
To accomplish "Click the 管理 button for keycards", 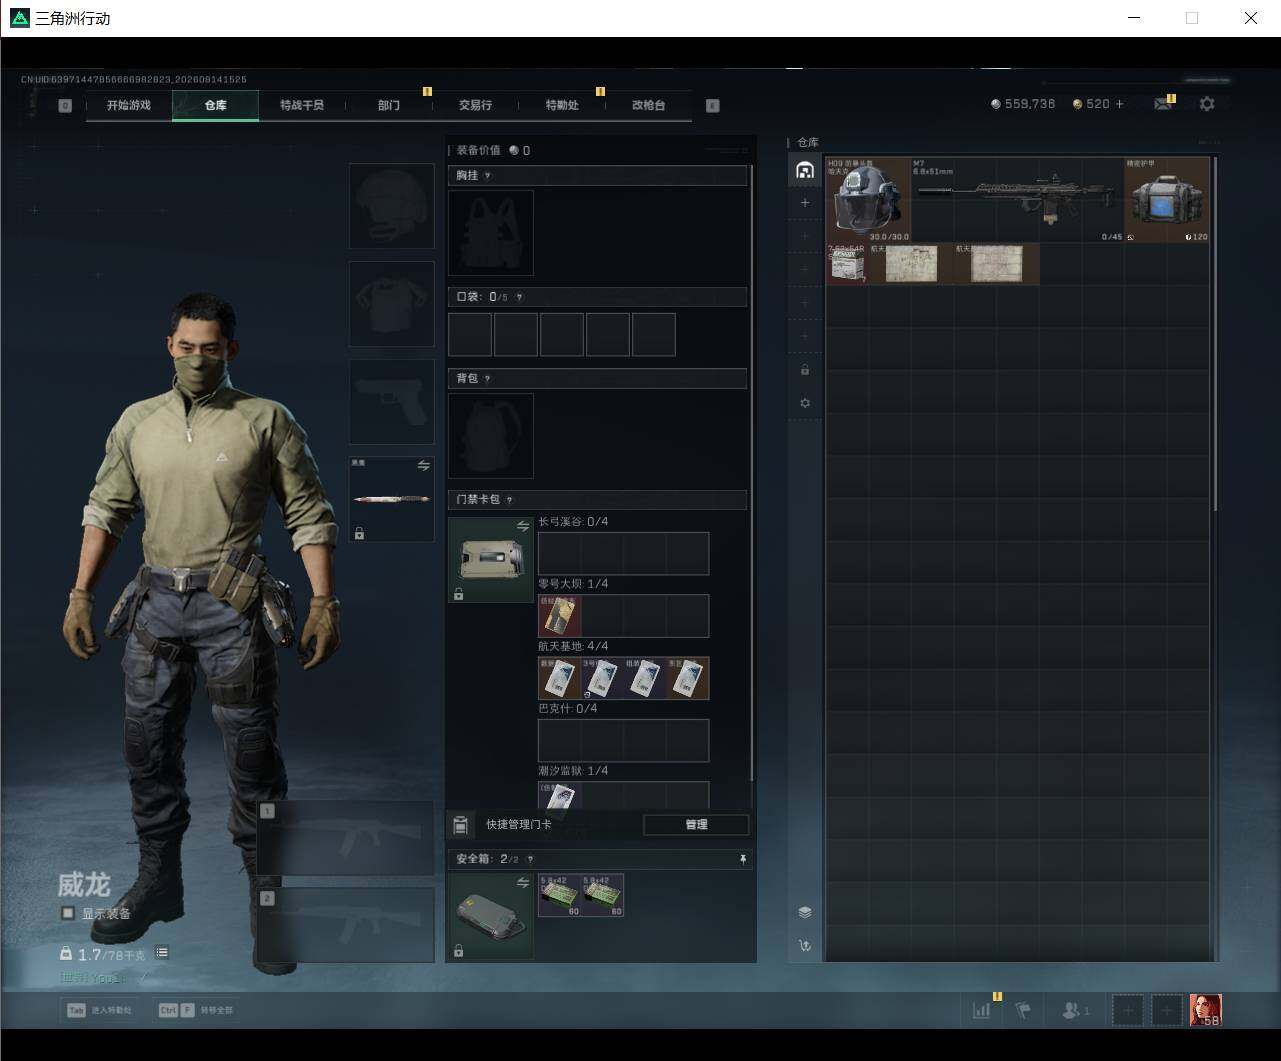I will 696,825.
